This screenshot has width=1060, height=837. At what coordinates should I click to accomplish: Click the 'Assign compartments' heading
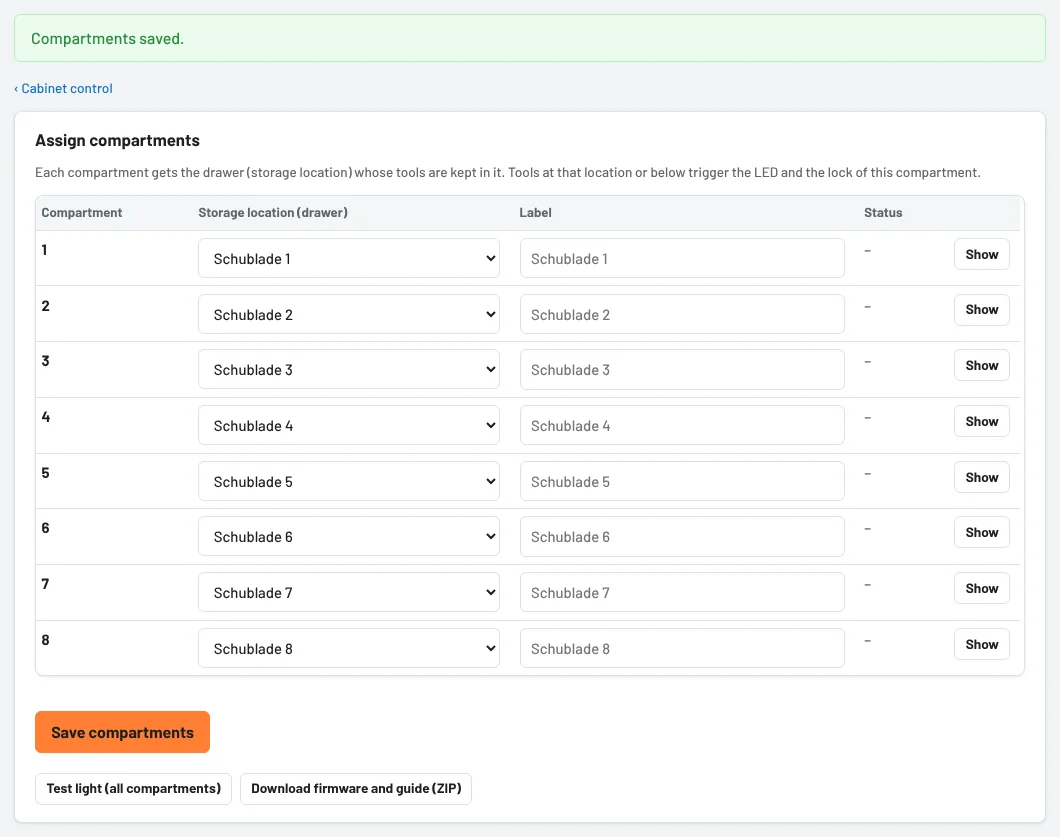tap(118, 141)
